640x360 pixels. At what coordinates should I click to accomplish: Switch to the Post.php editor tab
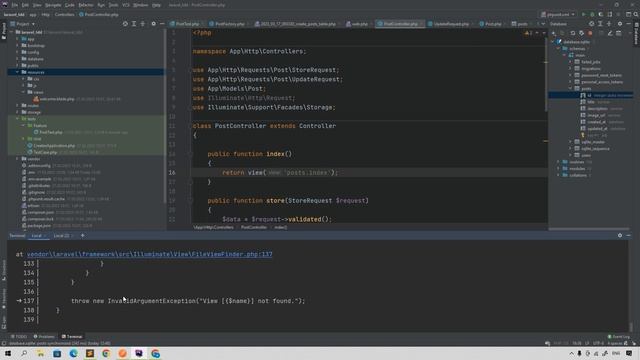point(493,24)
